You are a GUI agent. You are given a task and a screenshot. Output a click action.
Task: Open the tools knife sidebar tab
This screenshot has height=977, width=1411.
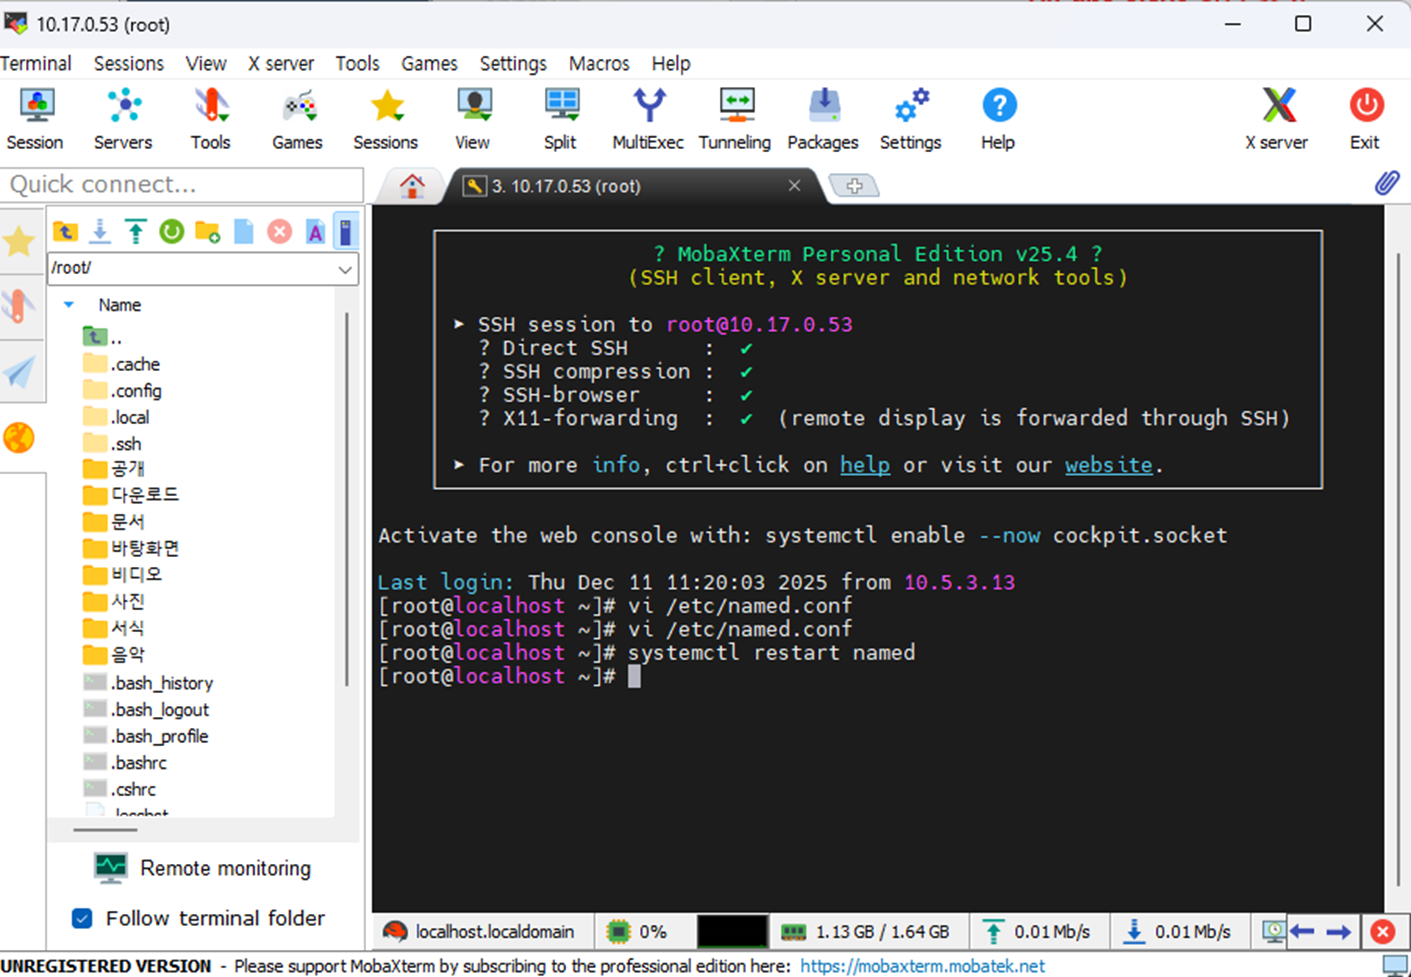pyautogui.click(x=19, y=305)
